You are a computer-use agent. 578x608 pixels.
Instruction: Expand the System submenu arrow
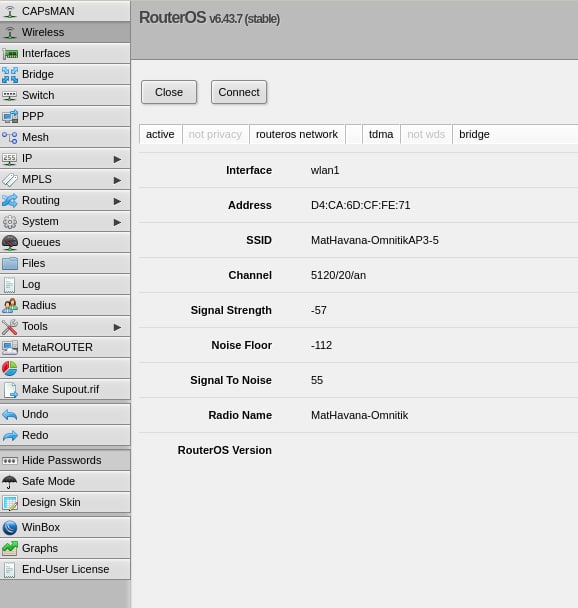[117, 222]
